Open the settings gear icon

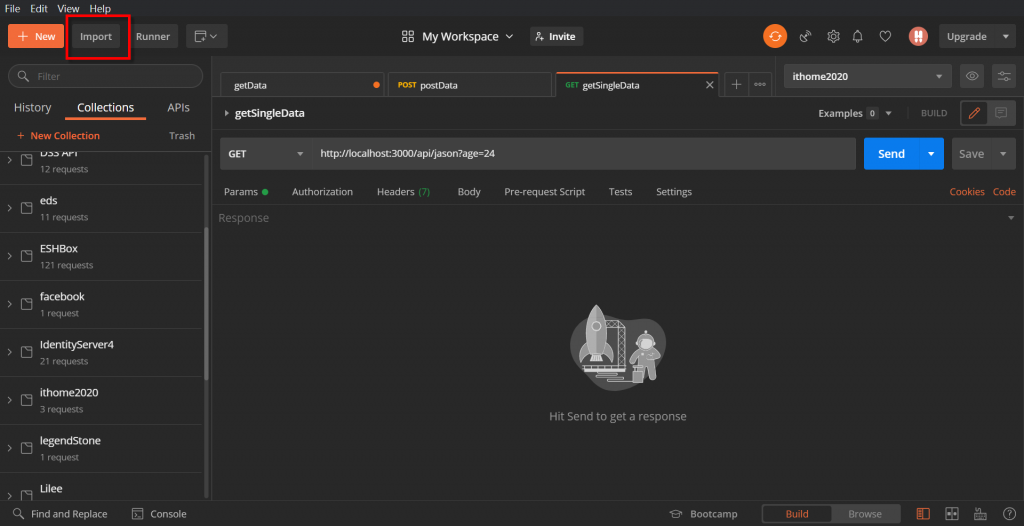coord(833,37)
